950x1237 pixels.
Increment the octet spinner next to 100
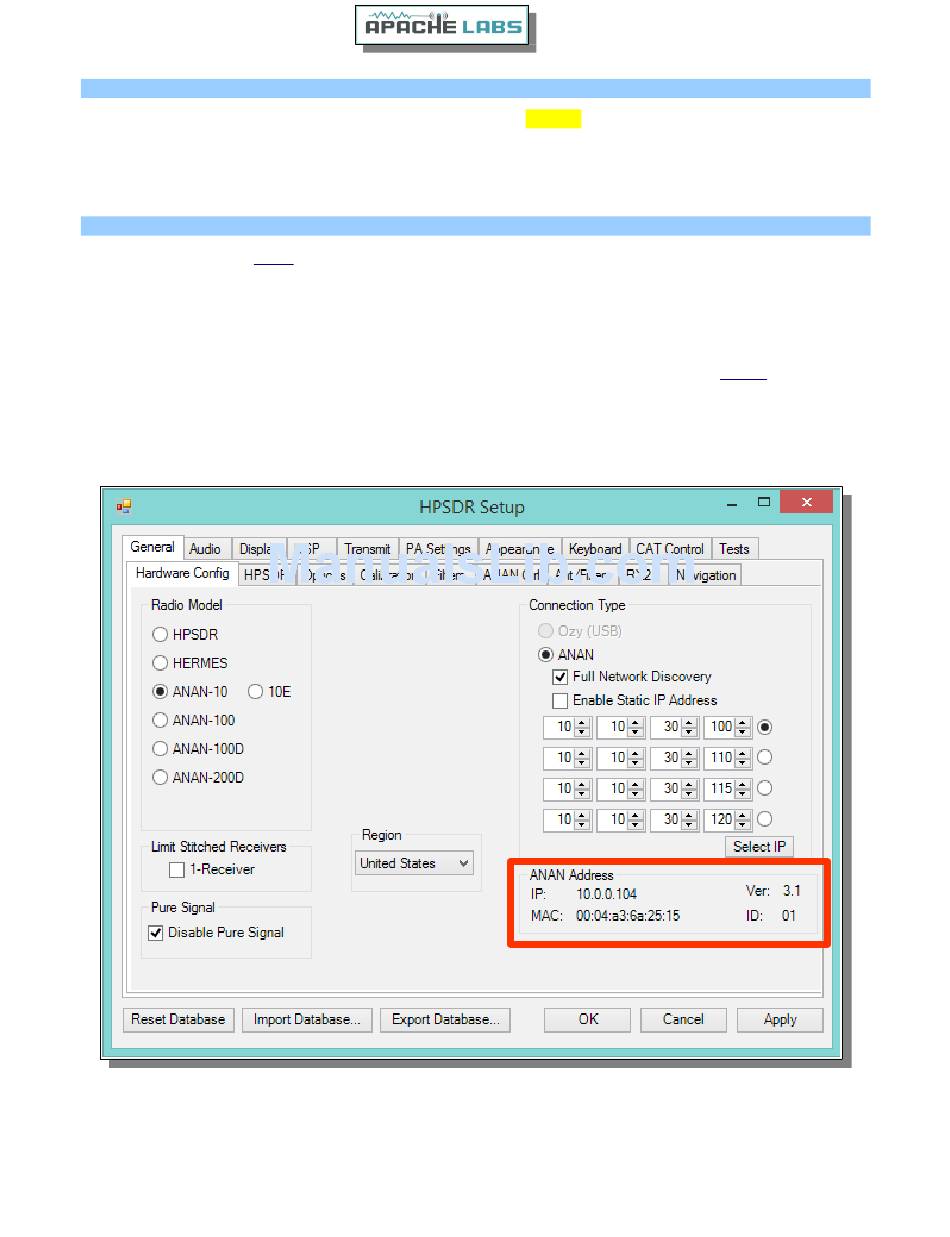click(x=743, y=722)
